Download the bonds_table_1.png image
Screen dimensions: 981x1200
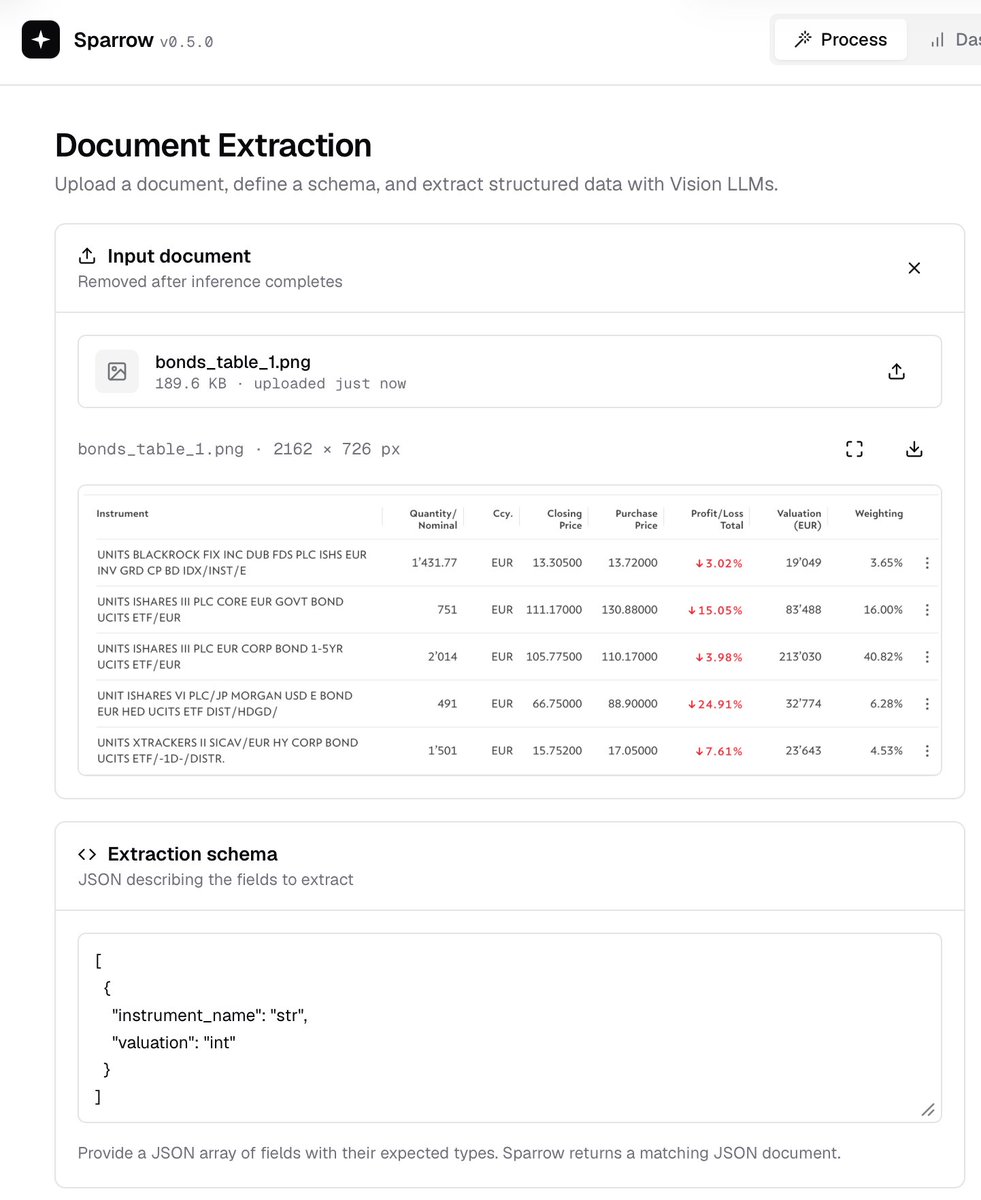914,449
